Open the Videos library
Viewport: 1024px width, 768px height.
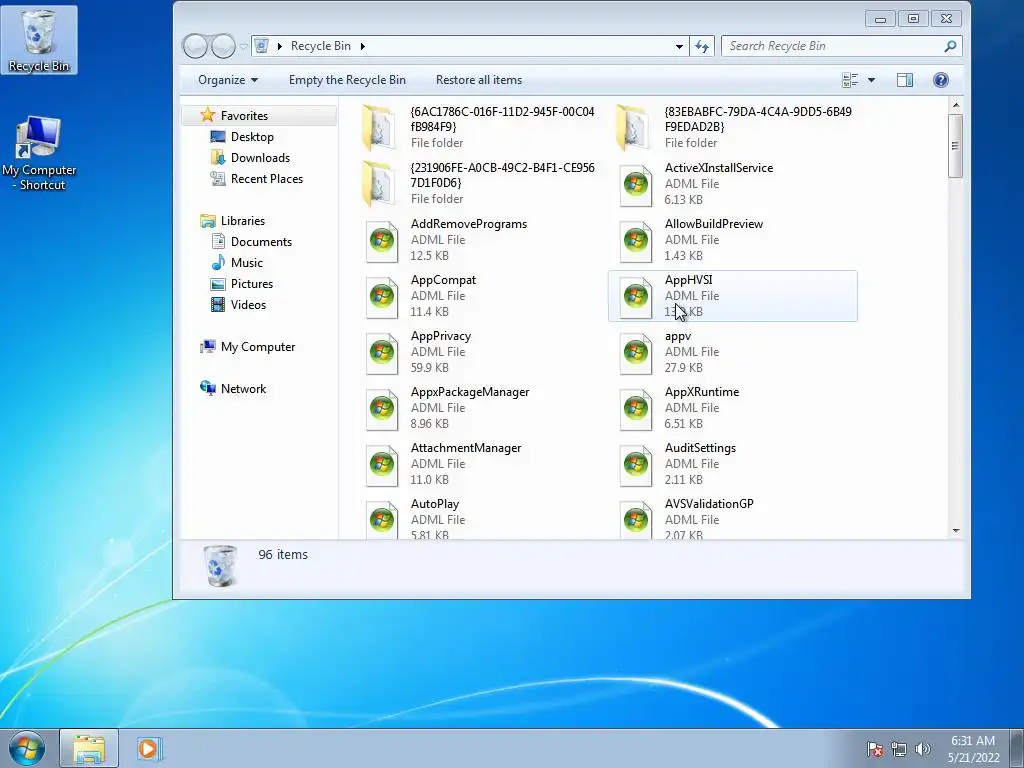(248, 305)
